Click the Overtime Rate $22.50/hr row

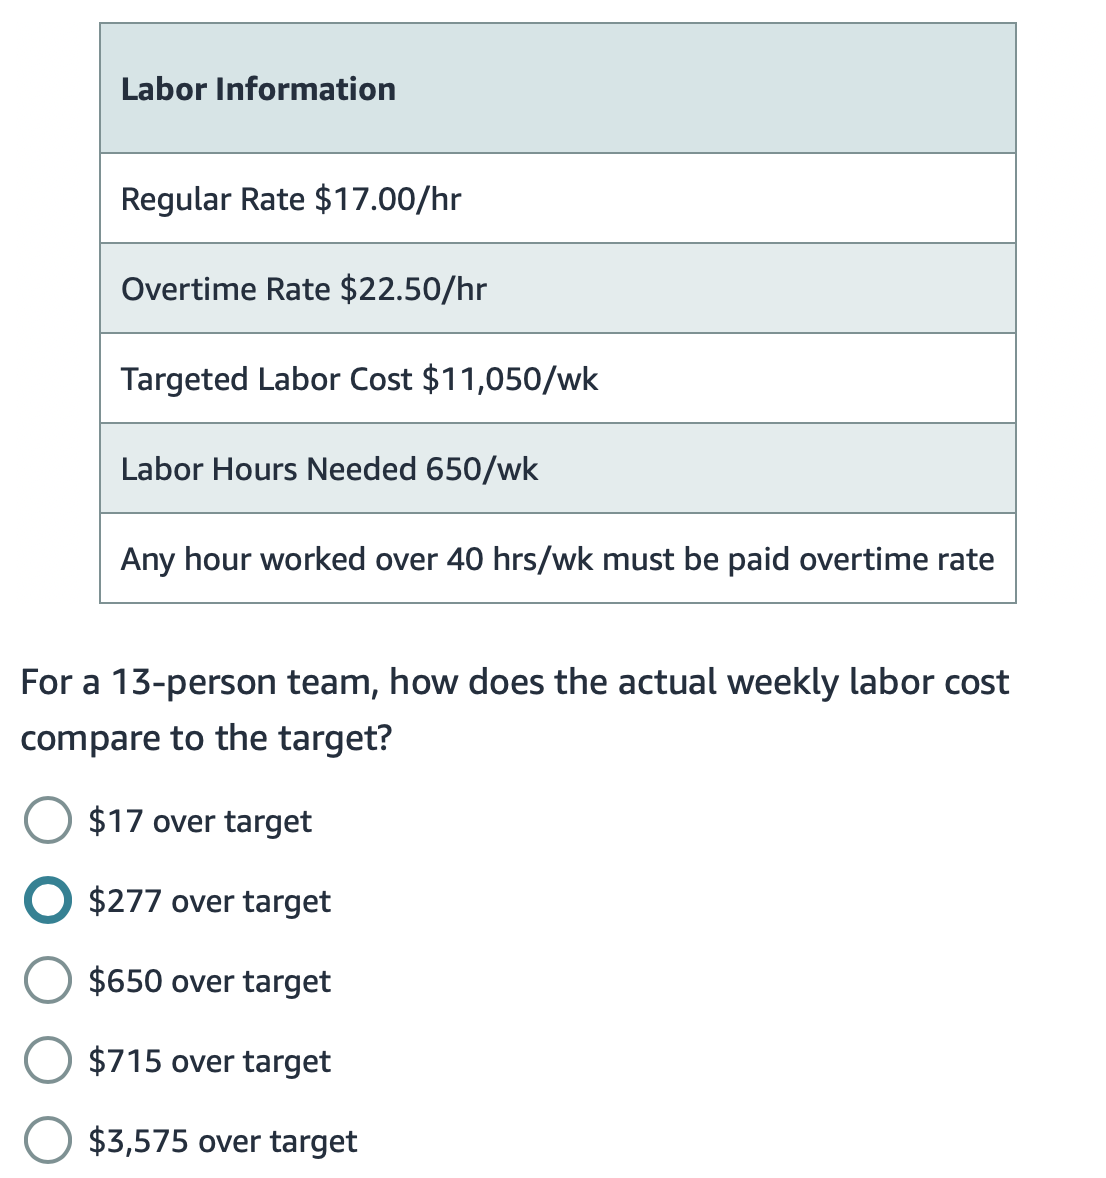(x=303, y=288)
